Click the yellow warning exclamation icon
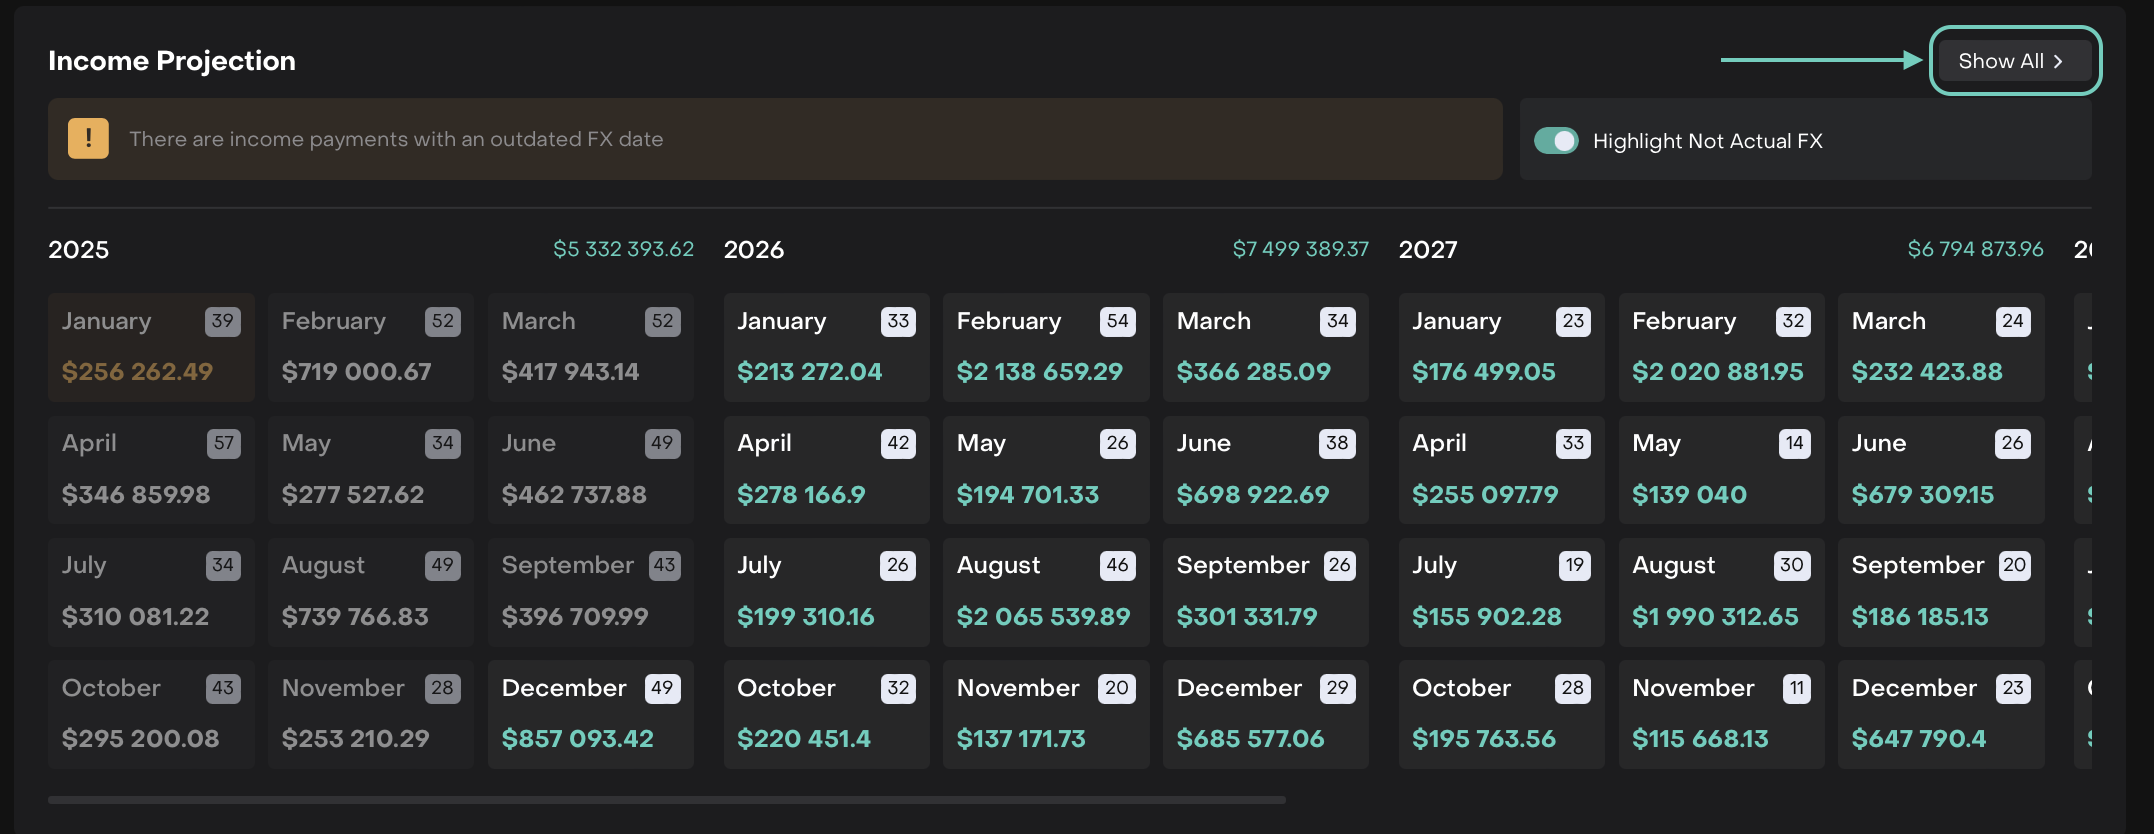 click(x=88, y=139)
